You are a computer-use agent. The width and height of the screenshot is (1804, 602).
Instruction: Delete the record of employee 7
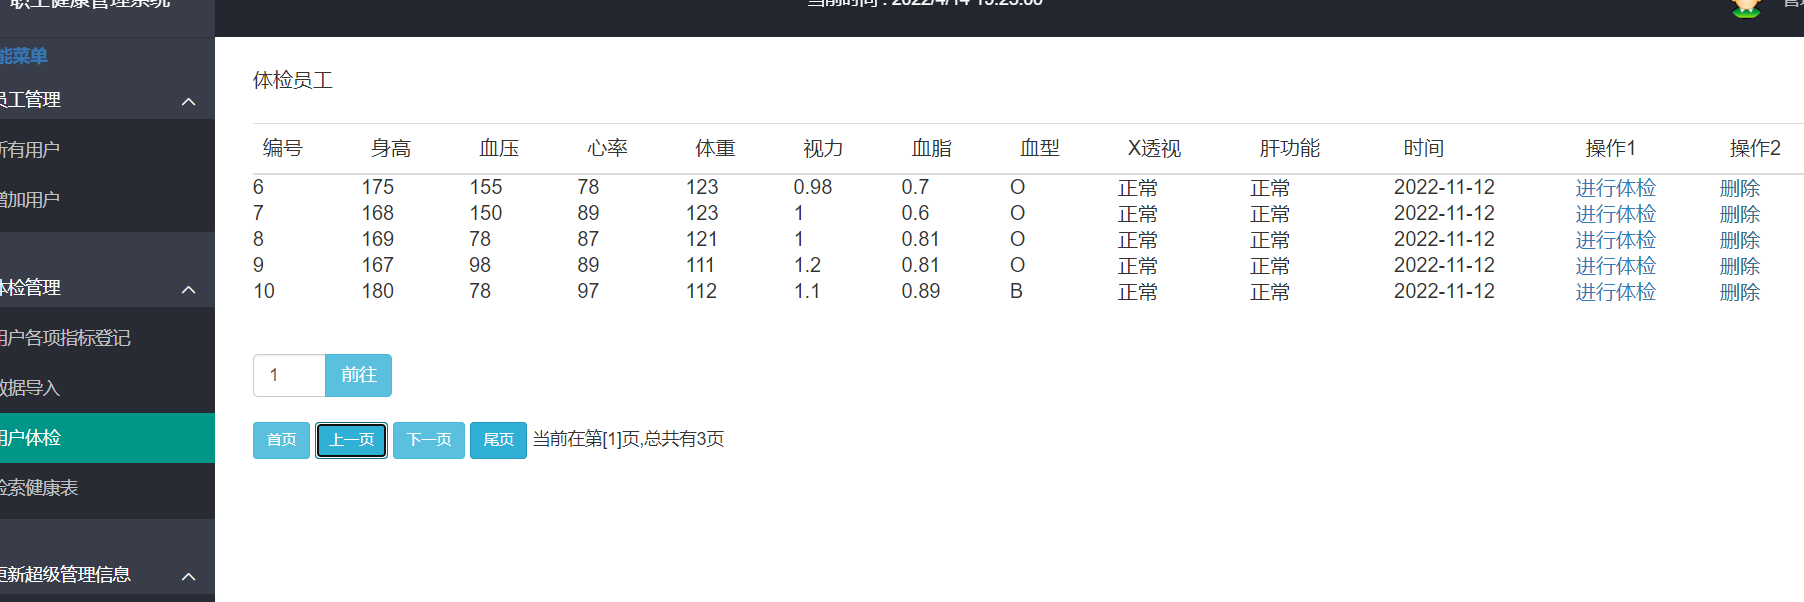pyautogui.click(x=1739, y=214)
